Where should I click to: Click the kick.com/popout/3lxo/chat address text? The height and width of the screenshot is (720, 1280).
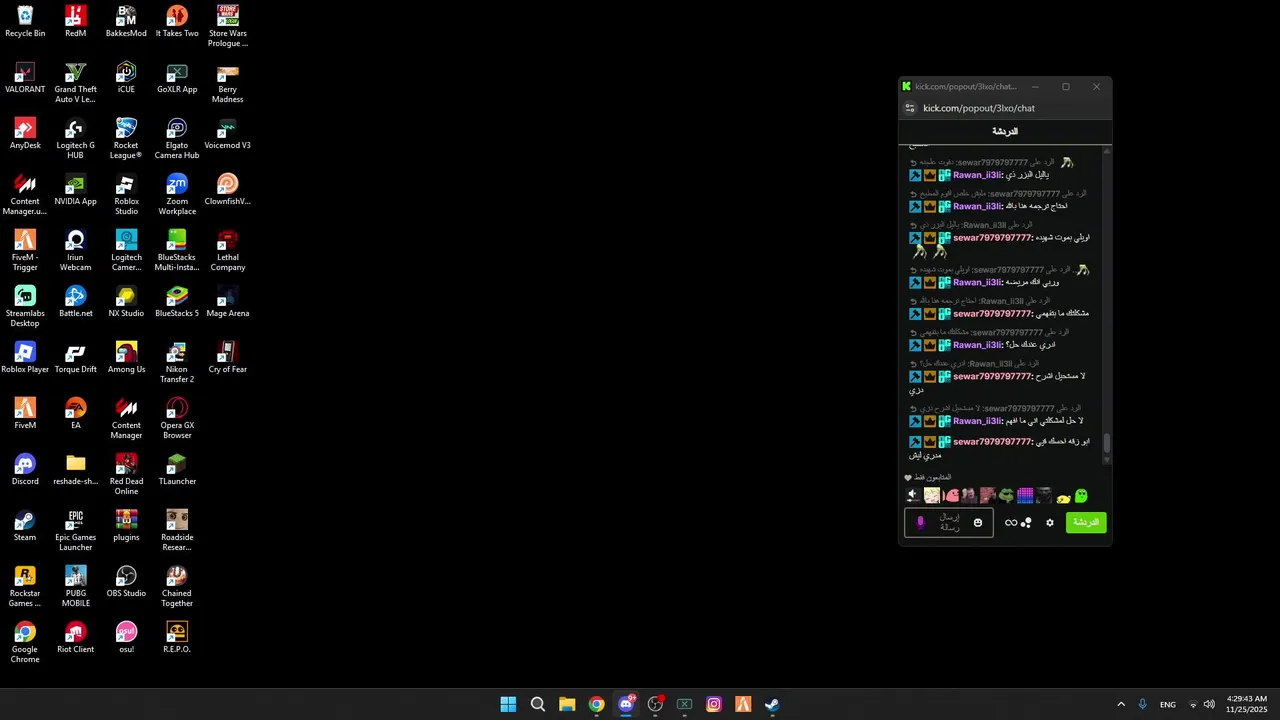click(x=979, y=108)
